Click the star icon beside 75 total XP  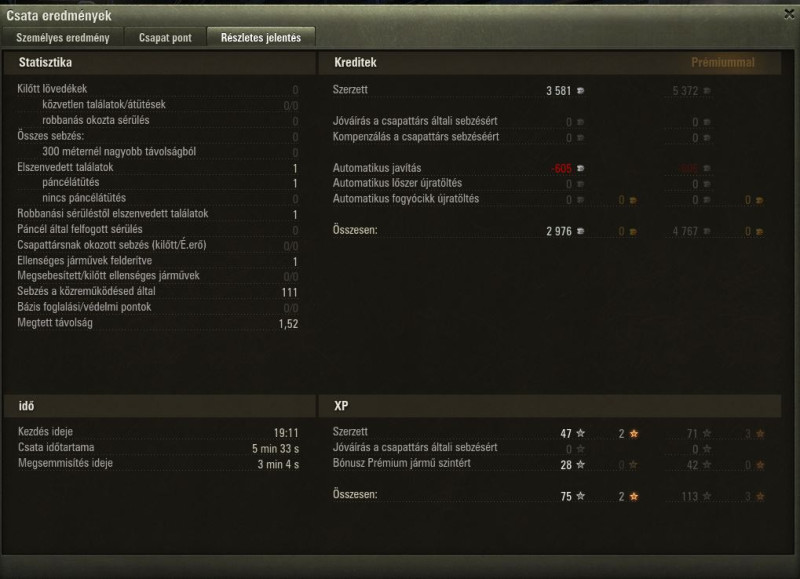coord(581,496)
